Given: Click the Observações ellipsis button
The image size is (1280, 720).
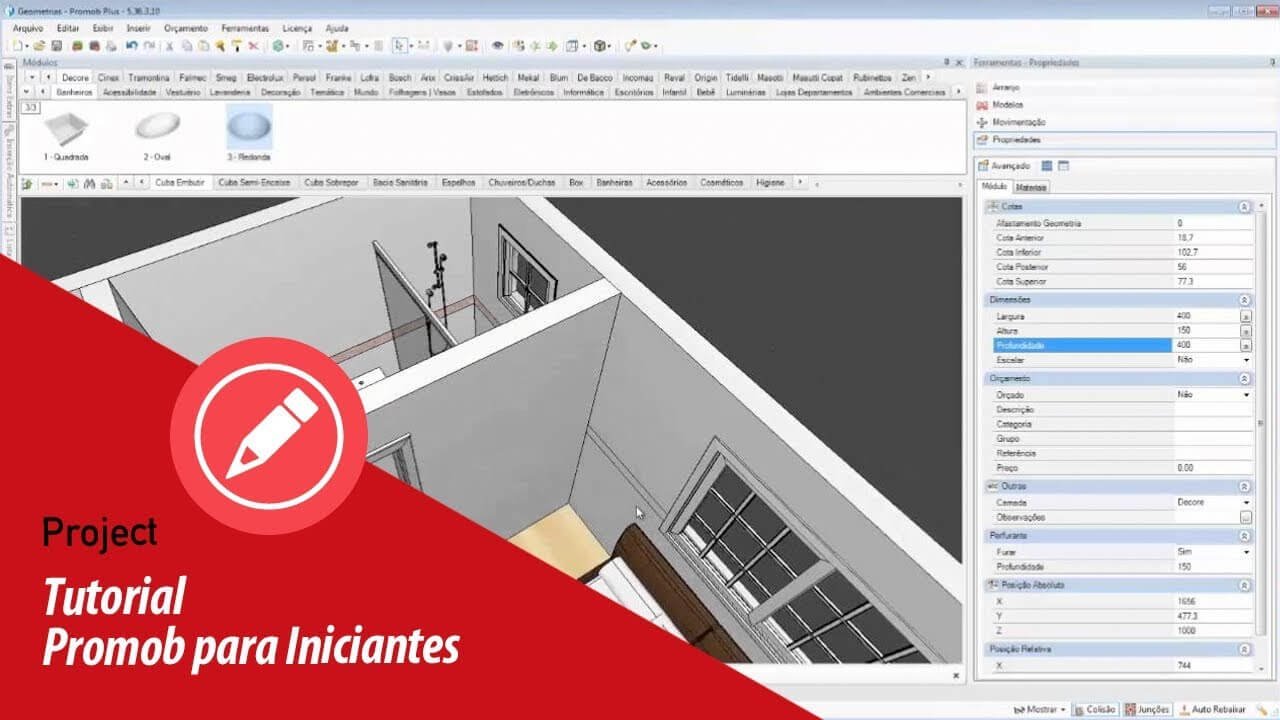Looking at the screenshot, I should pyautogui.click(x=1246, y=518).
